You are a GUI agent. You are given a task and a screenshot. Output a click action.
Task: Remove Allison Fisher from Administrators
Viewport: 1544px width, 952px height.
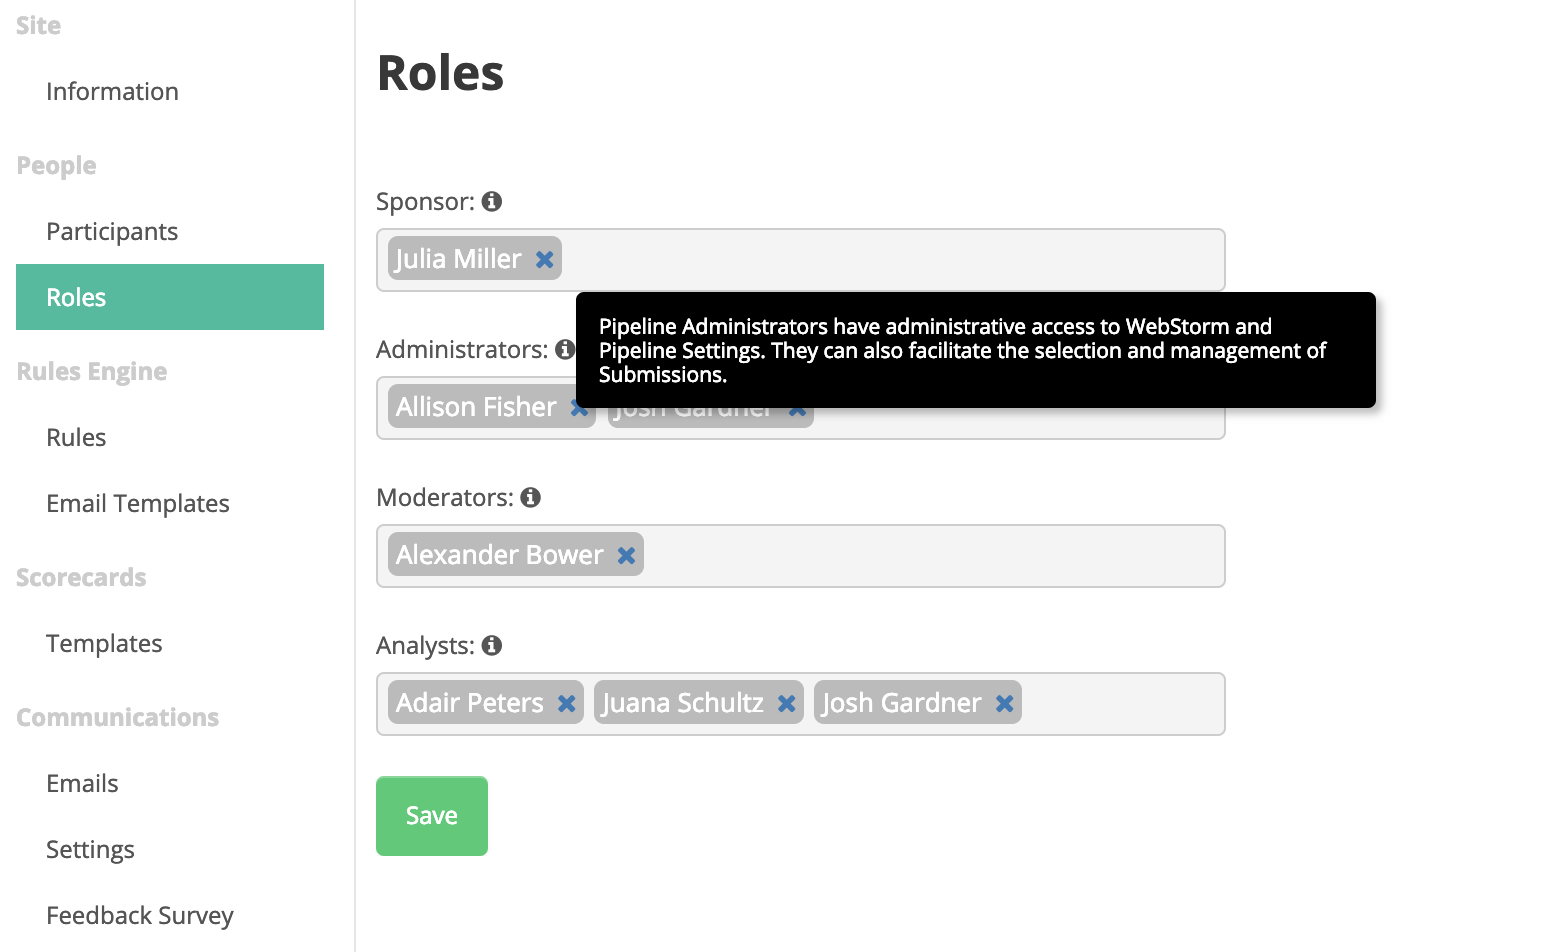578,407
